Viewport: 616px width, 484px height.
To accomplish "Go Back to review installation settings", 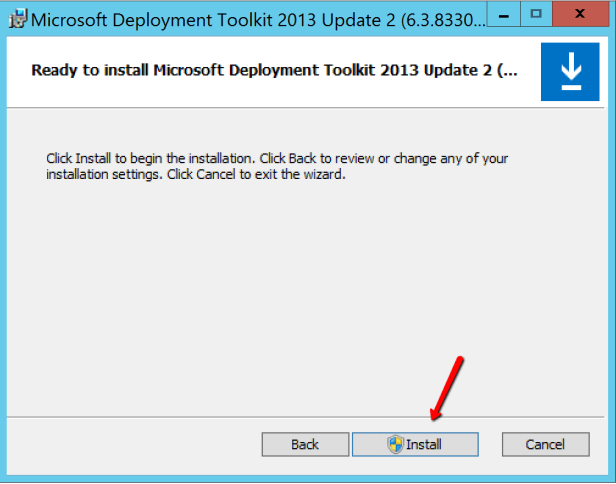I will coord(305,444).
